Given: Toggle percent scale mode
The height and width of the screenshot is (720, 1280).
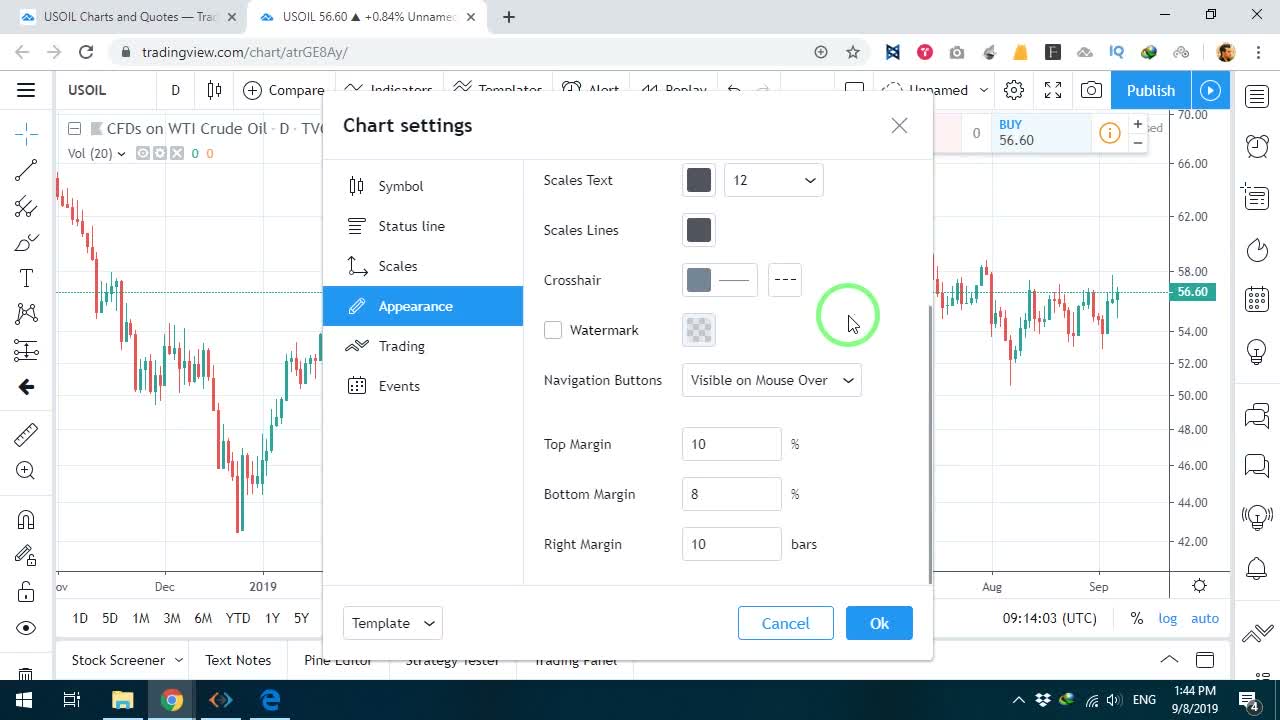Looking at the screenshot, I should [1137, 618].
